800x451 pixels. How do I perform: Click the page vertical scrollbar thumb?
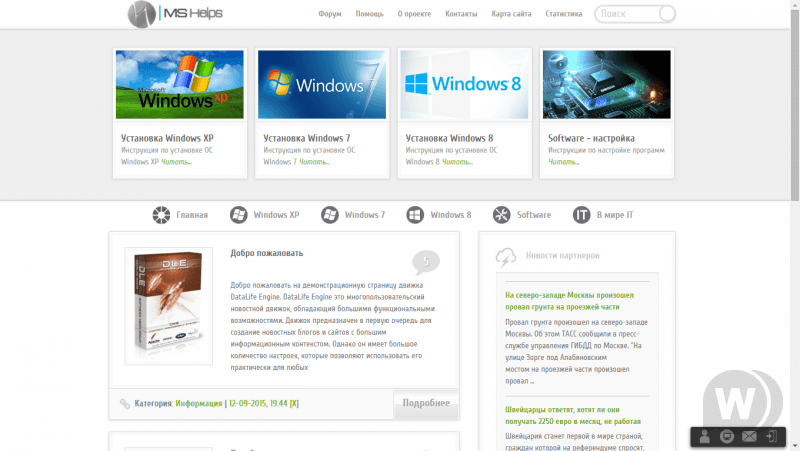click(x=795, y=105)
